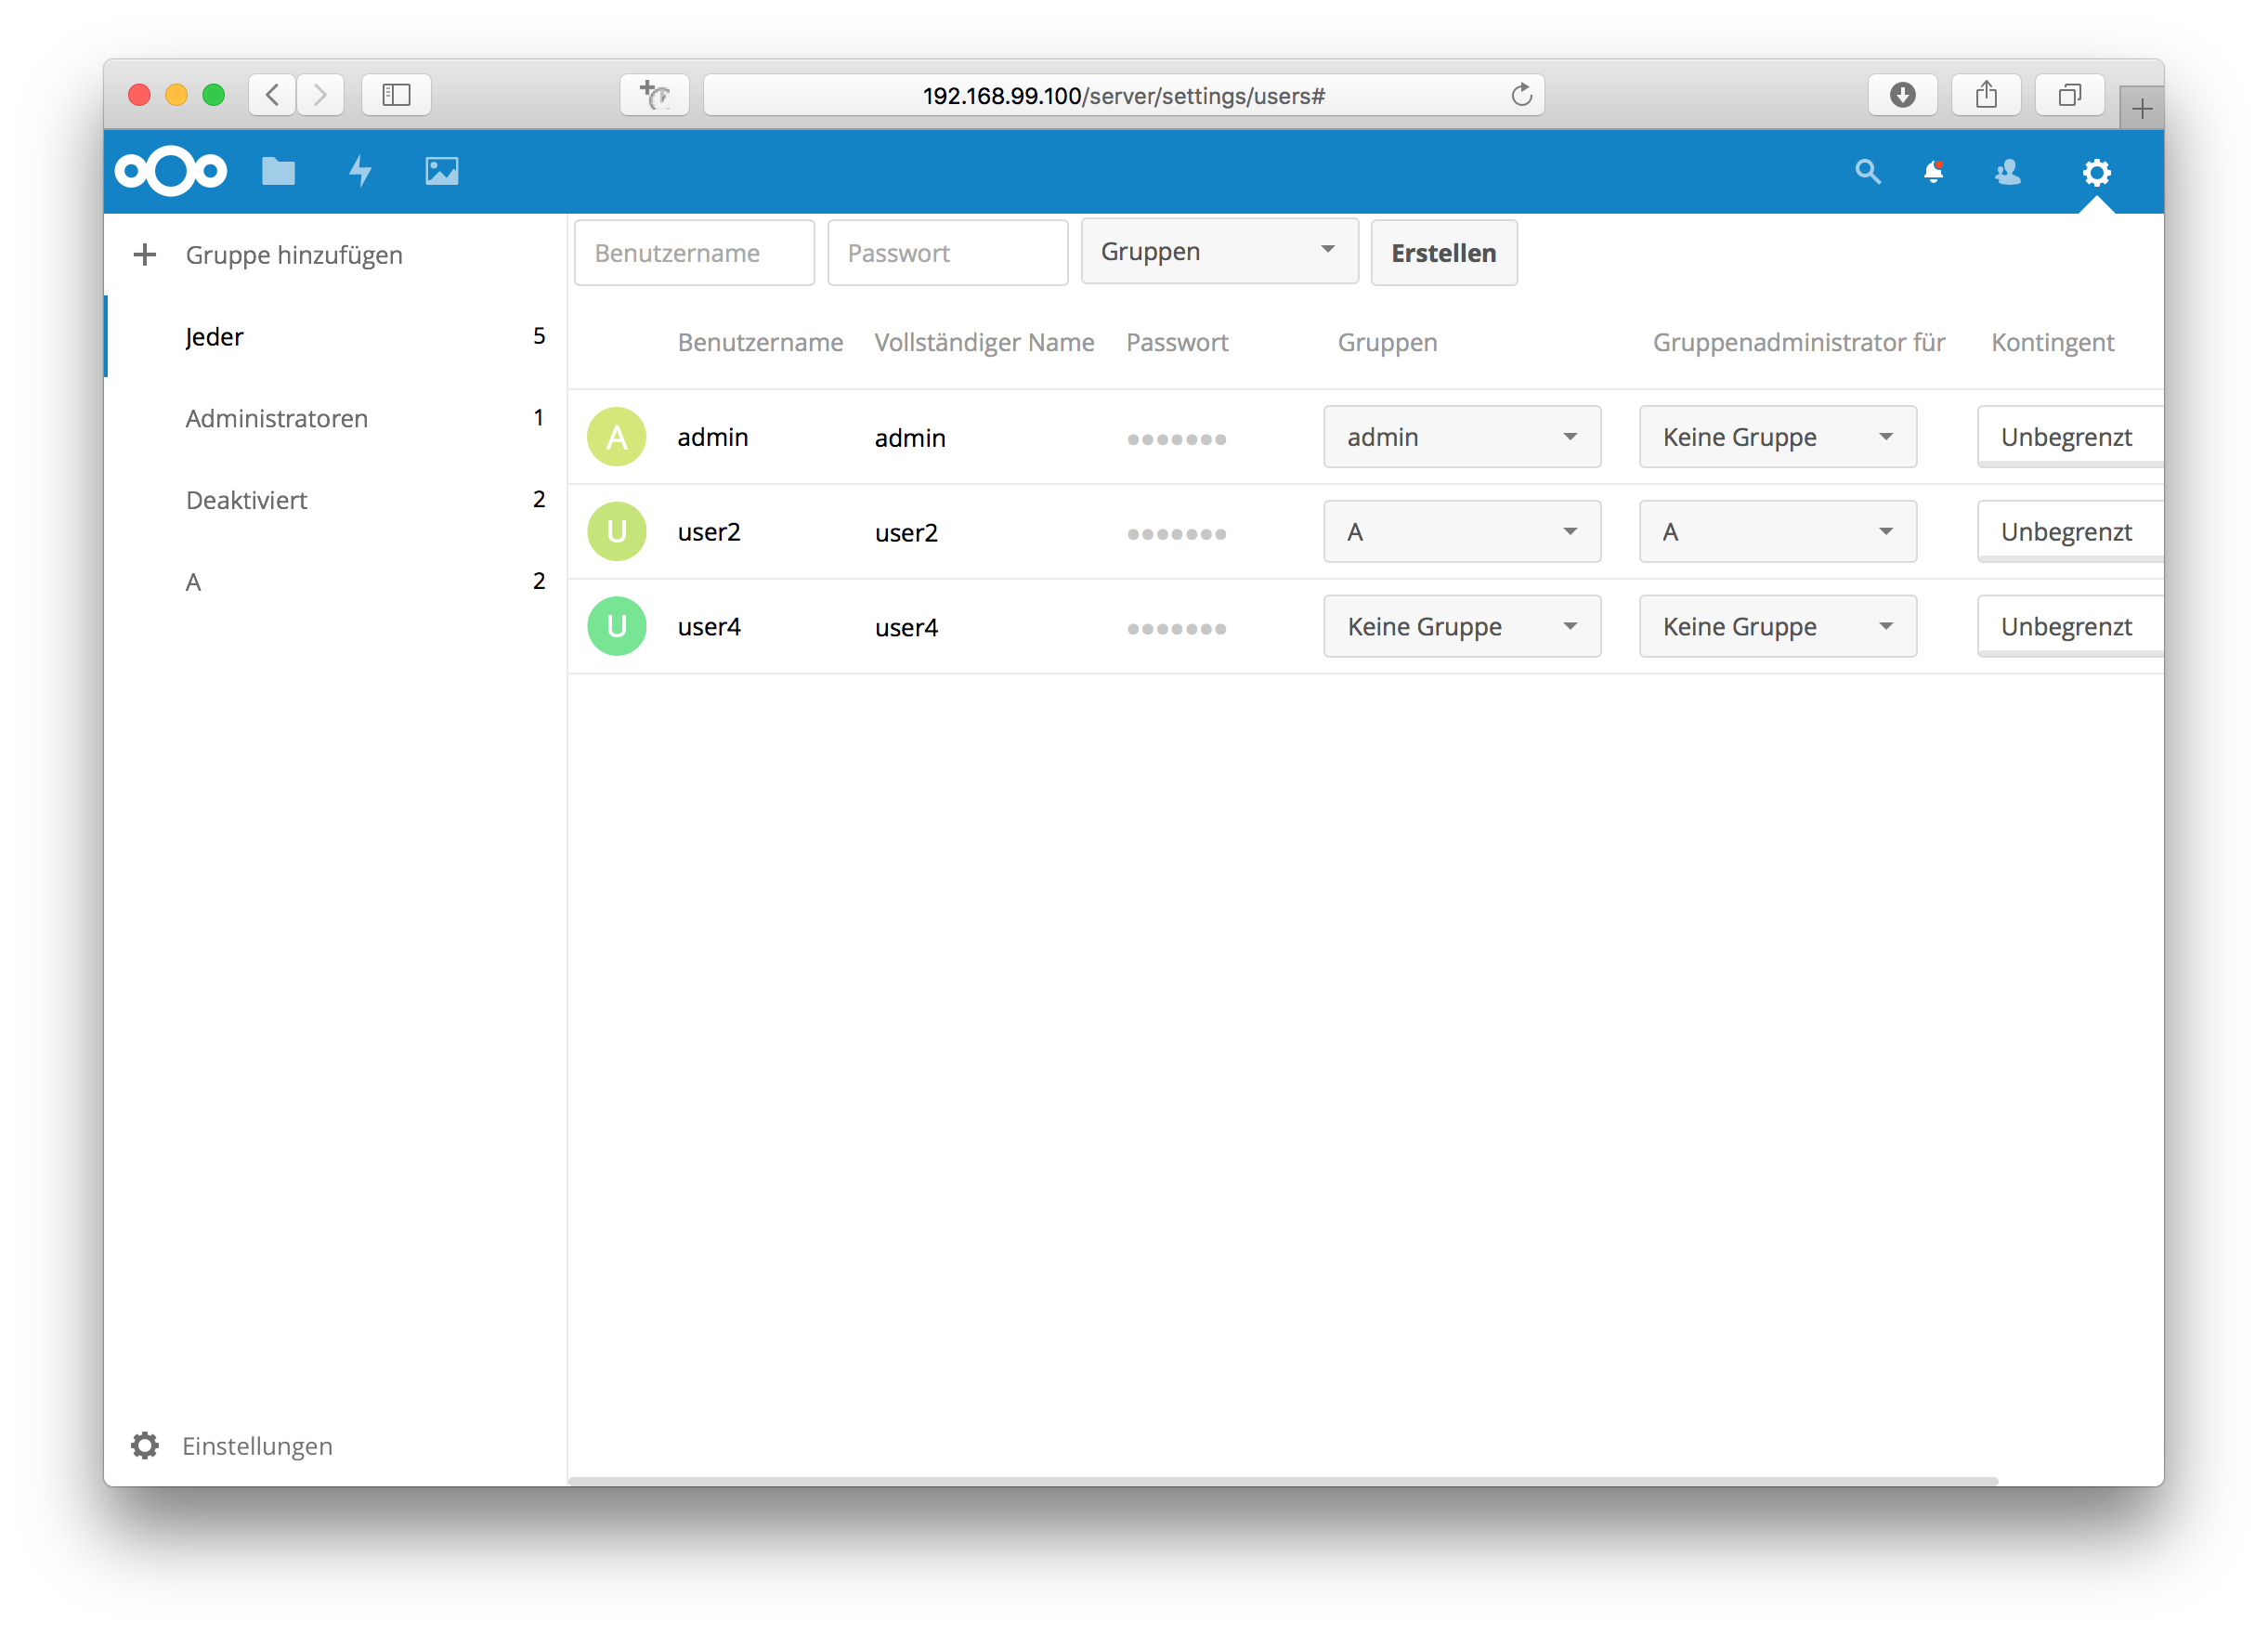Click the Erstellen button

click(1443, 253)
